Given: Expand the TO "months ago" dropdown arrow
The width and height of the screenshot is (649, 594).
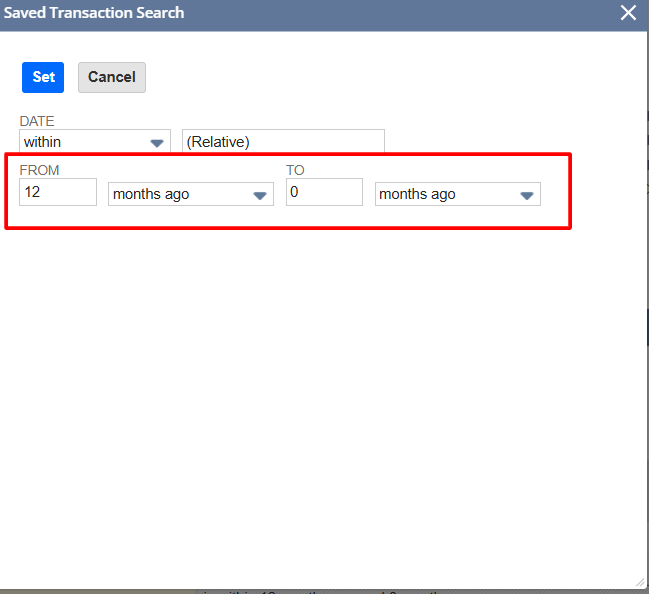Looking at the screenshot, I should (527, 195).
